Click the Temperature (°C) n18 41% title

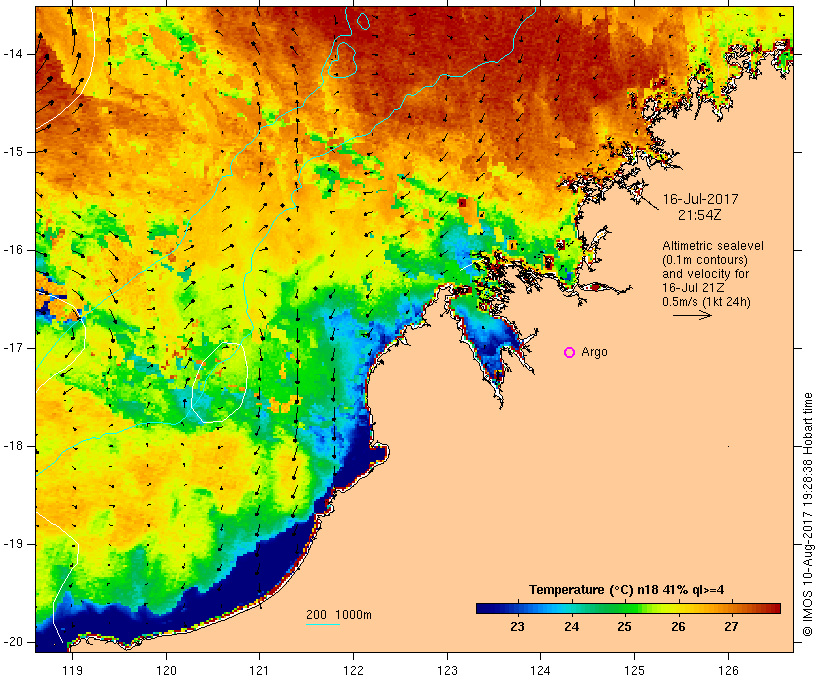pos(627,590)
